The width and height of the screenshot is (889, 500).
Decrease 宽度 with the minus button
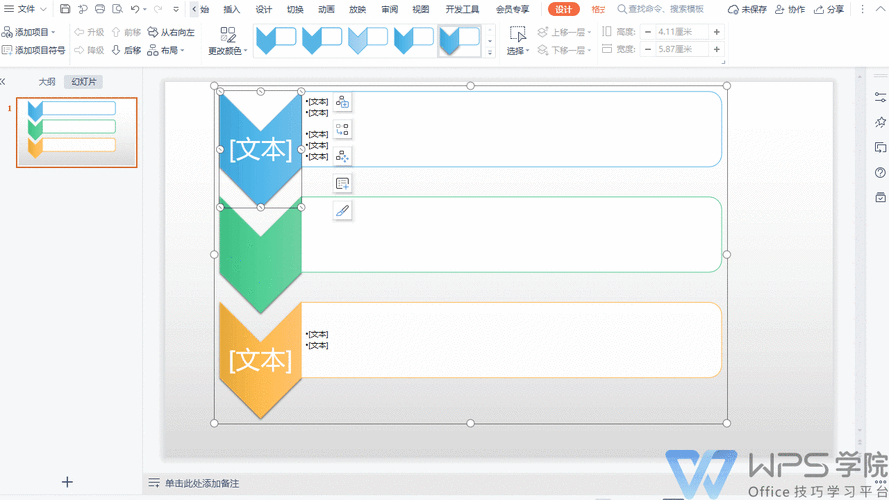(648, 49)
